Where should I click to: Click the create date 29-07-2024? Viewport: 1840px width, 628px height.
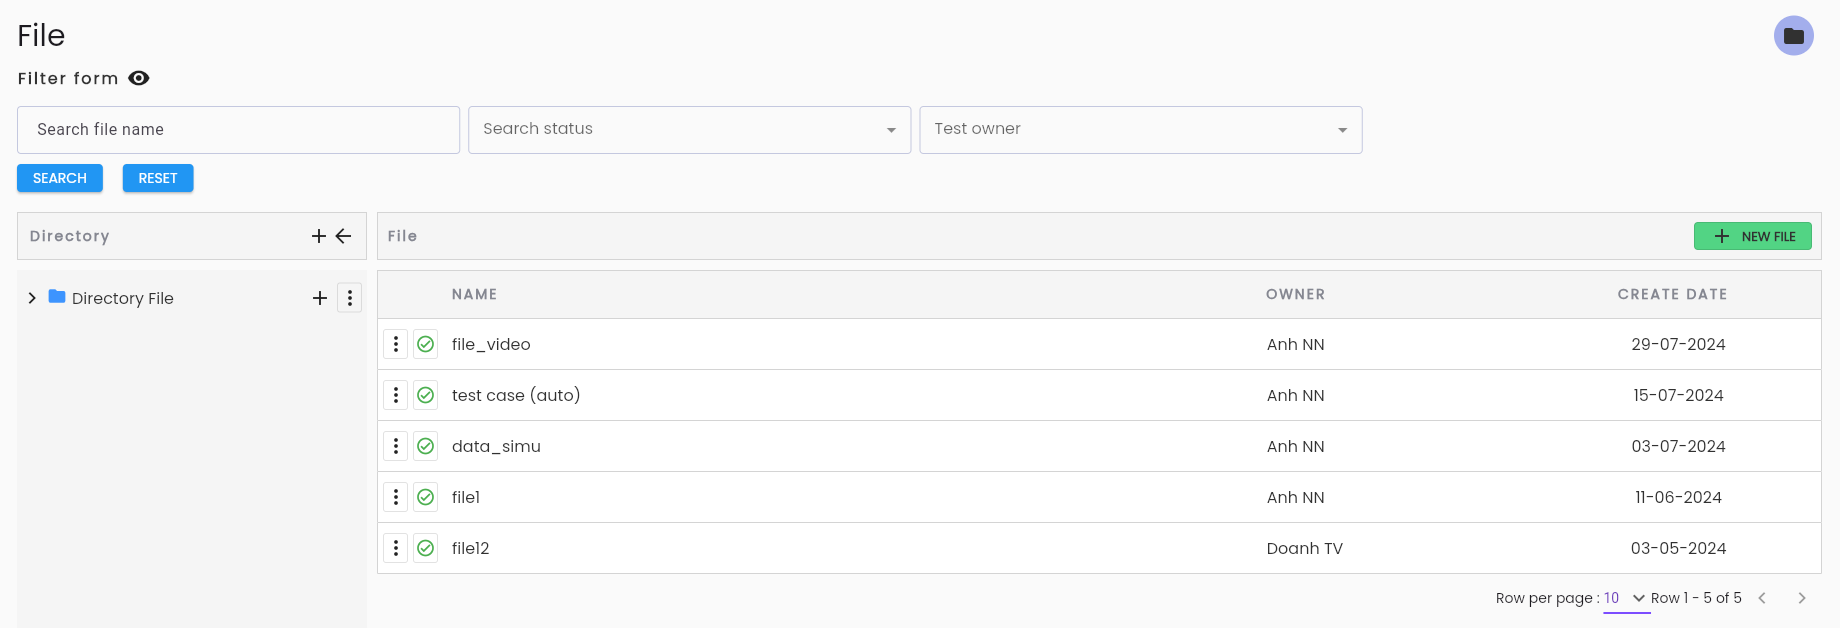[x=1679, y=344]
